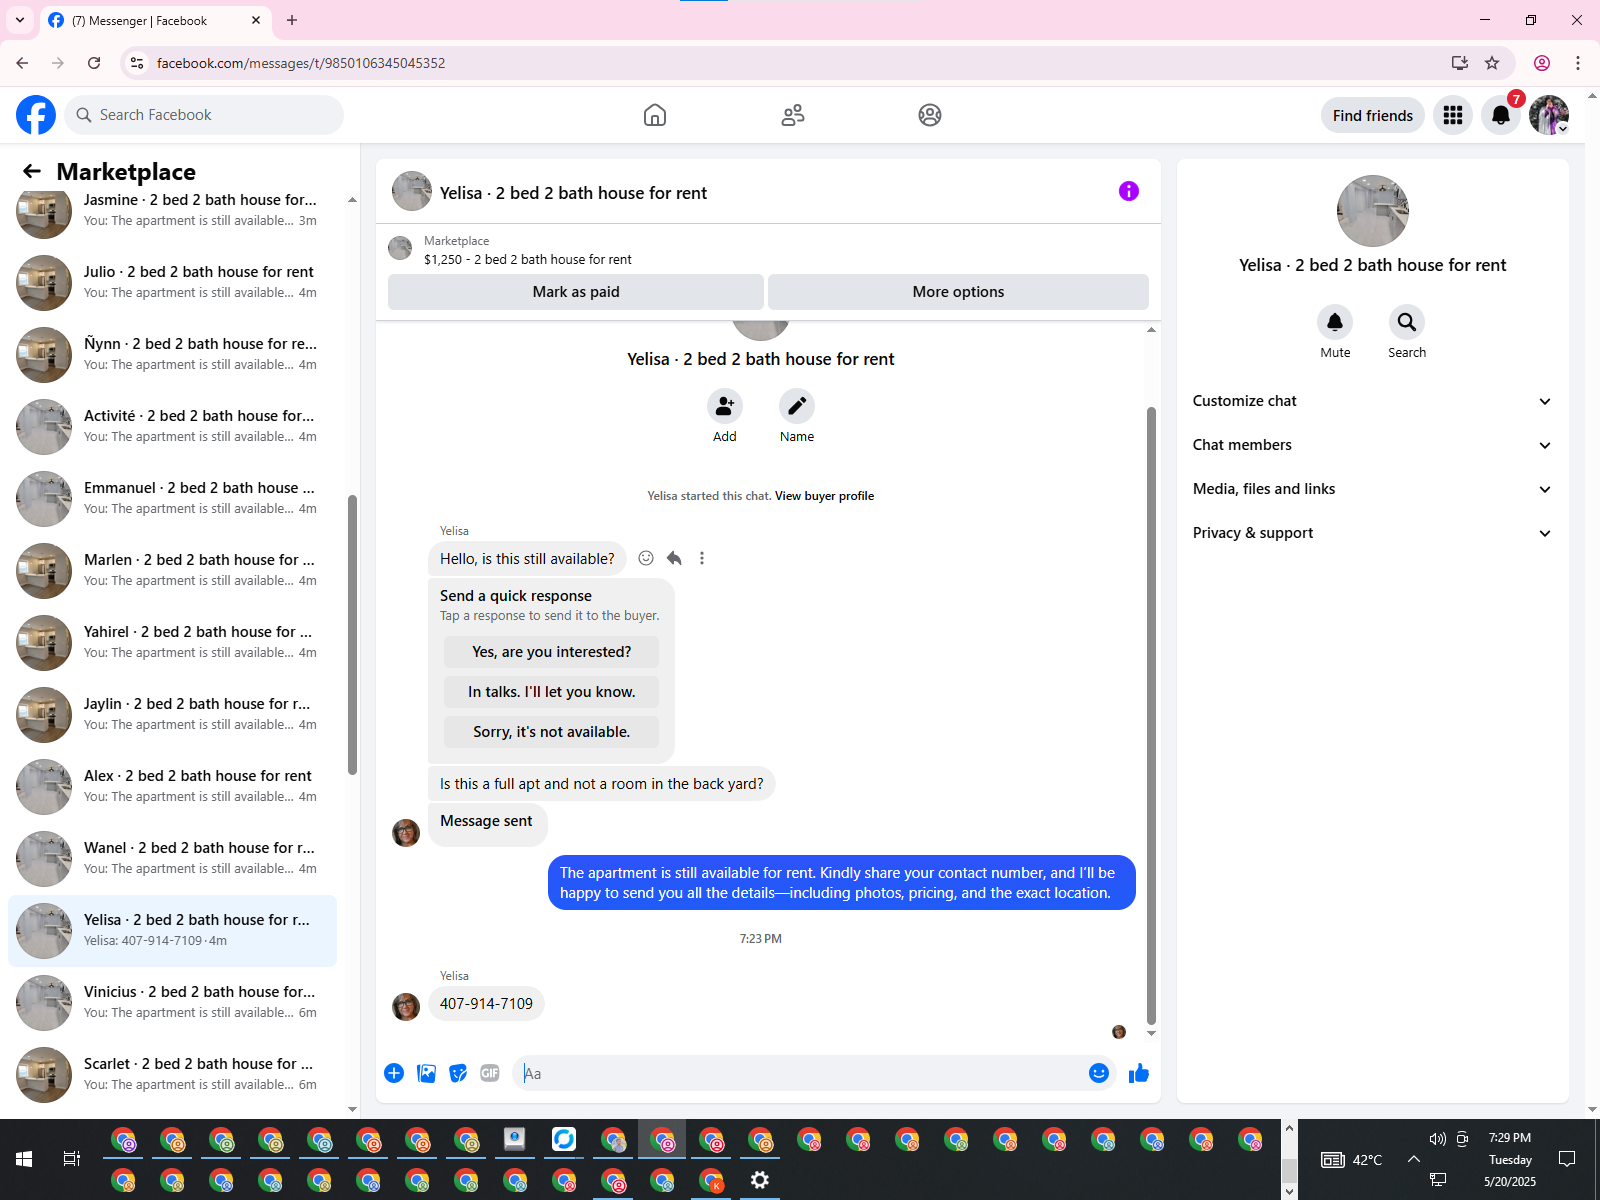This screenshot has width=1600, height=1200.
Task: Open emoji picker in message box
Action: click(1099, 1073)
